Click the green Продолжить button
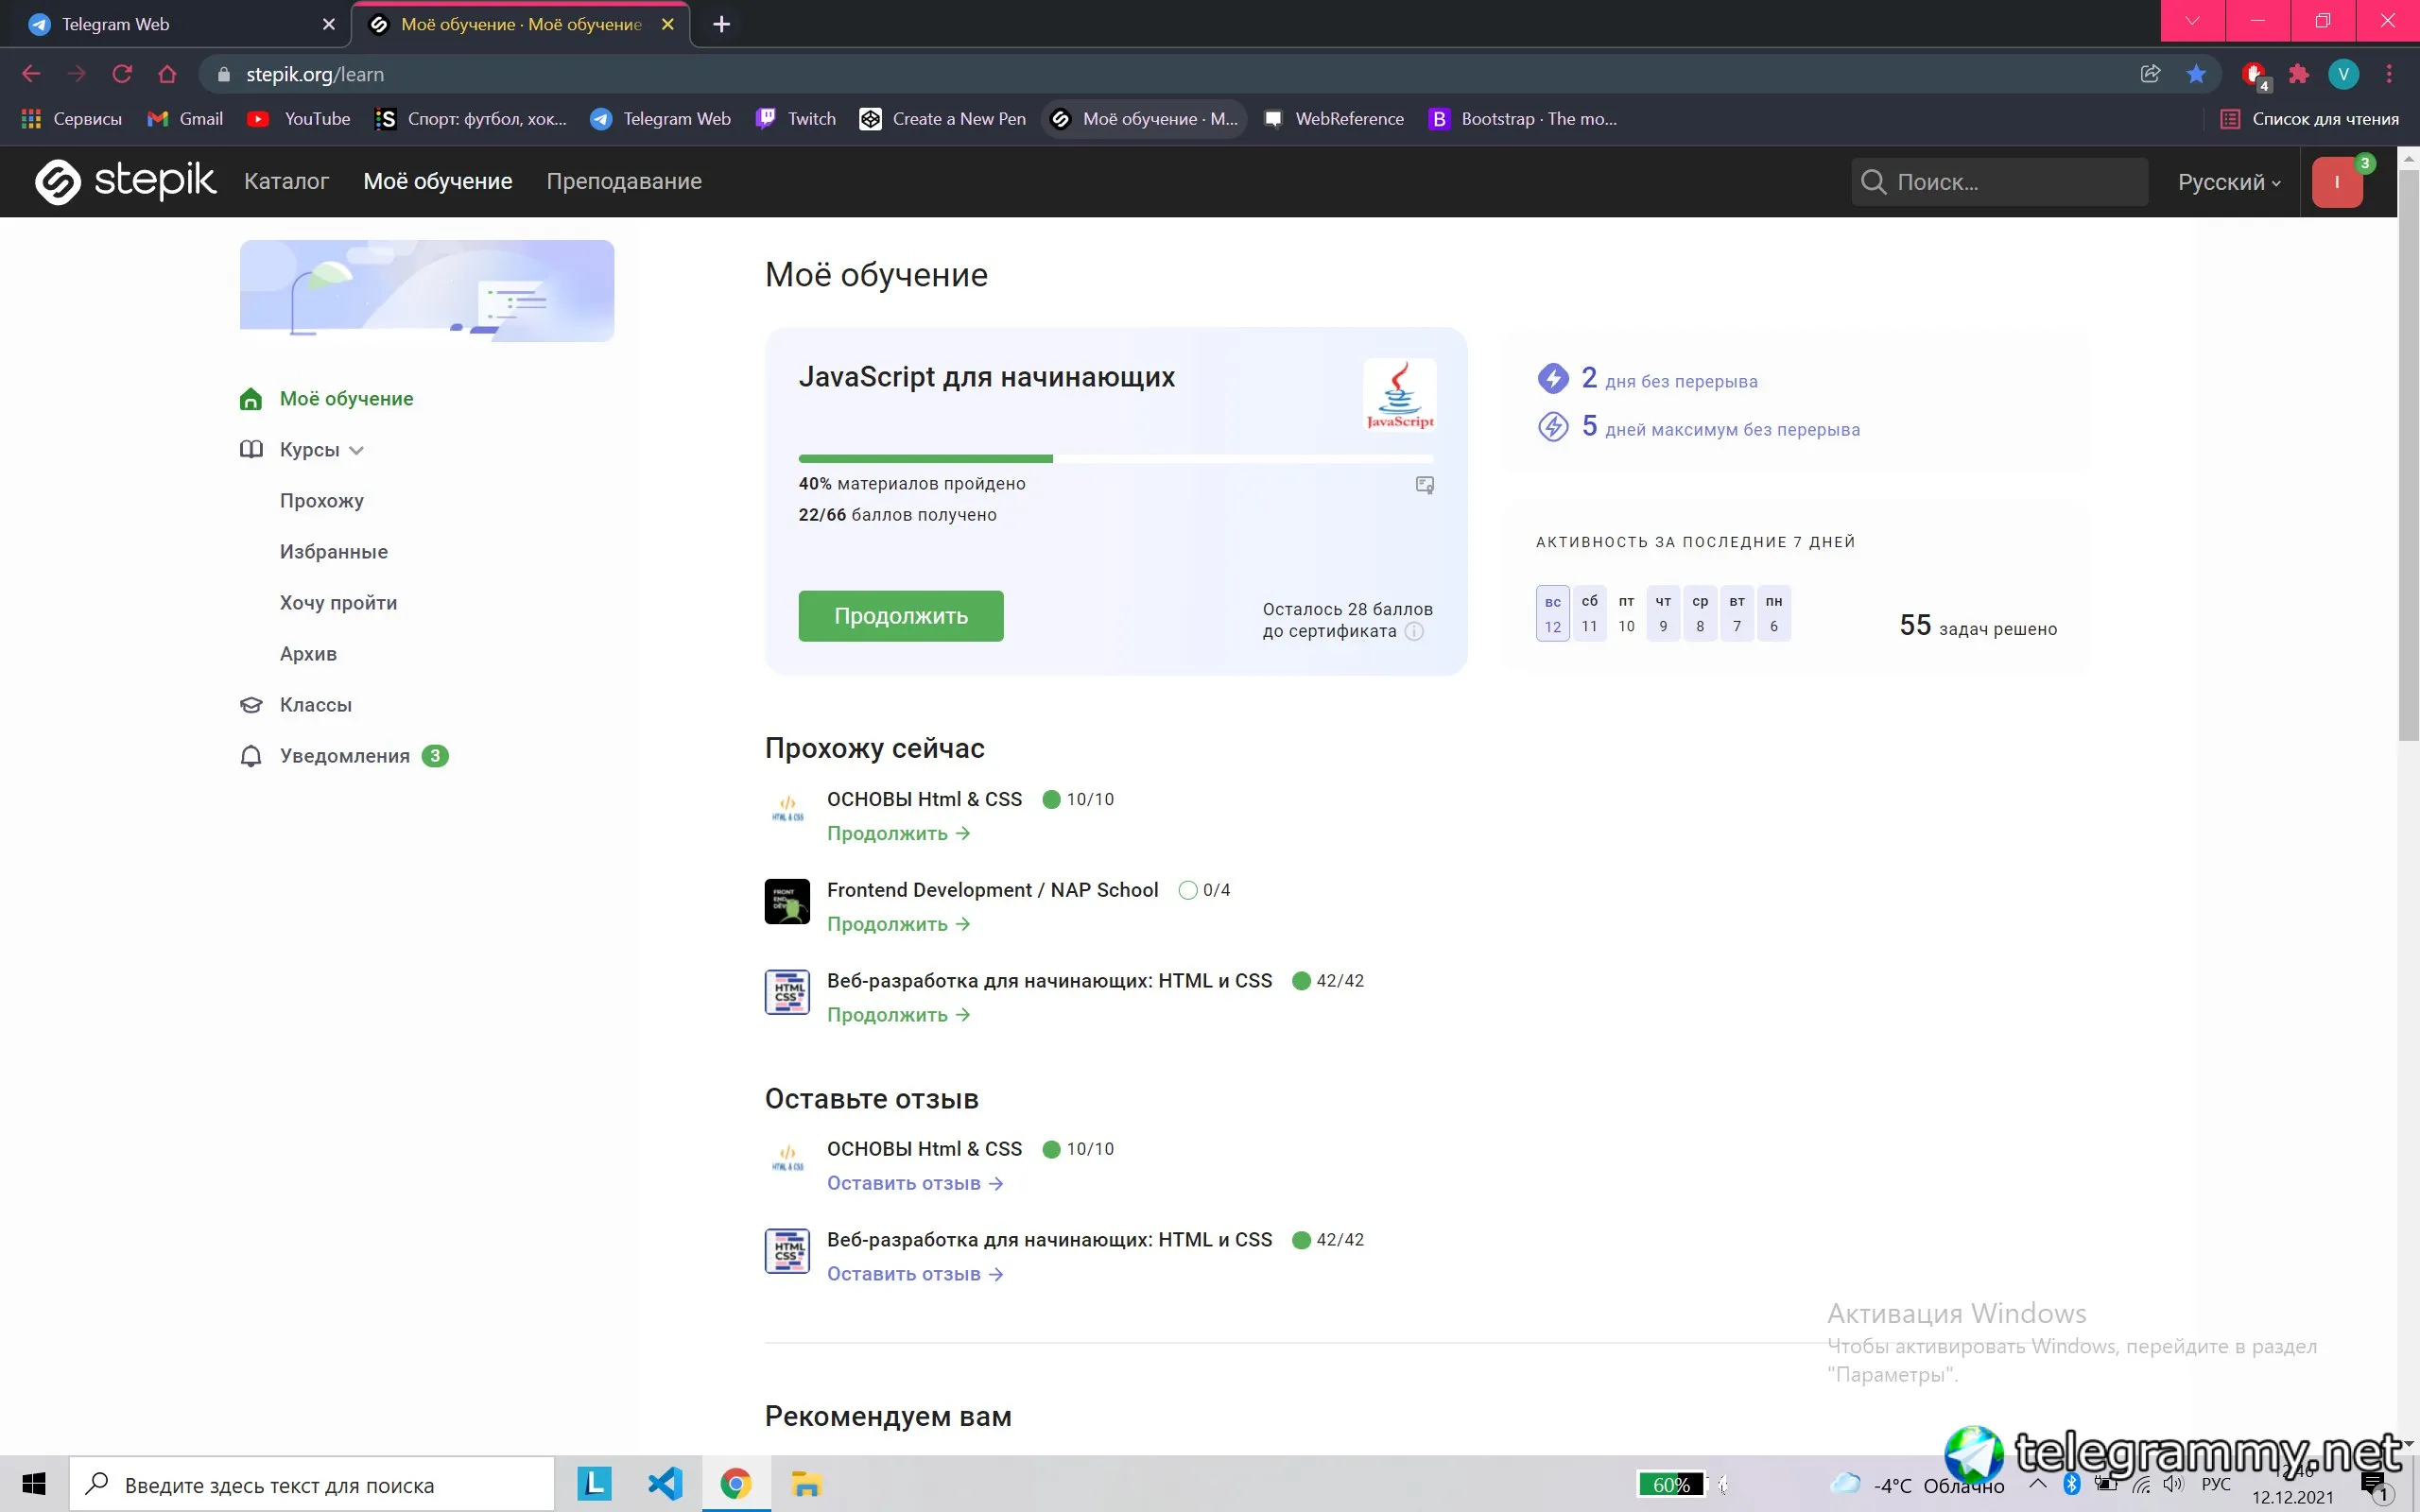The height and width of the screenshot is (1512, 2420). click(901, 616)
